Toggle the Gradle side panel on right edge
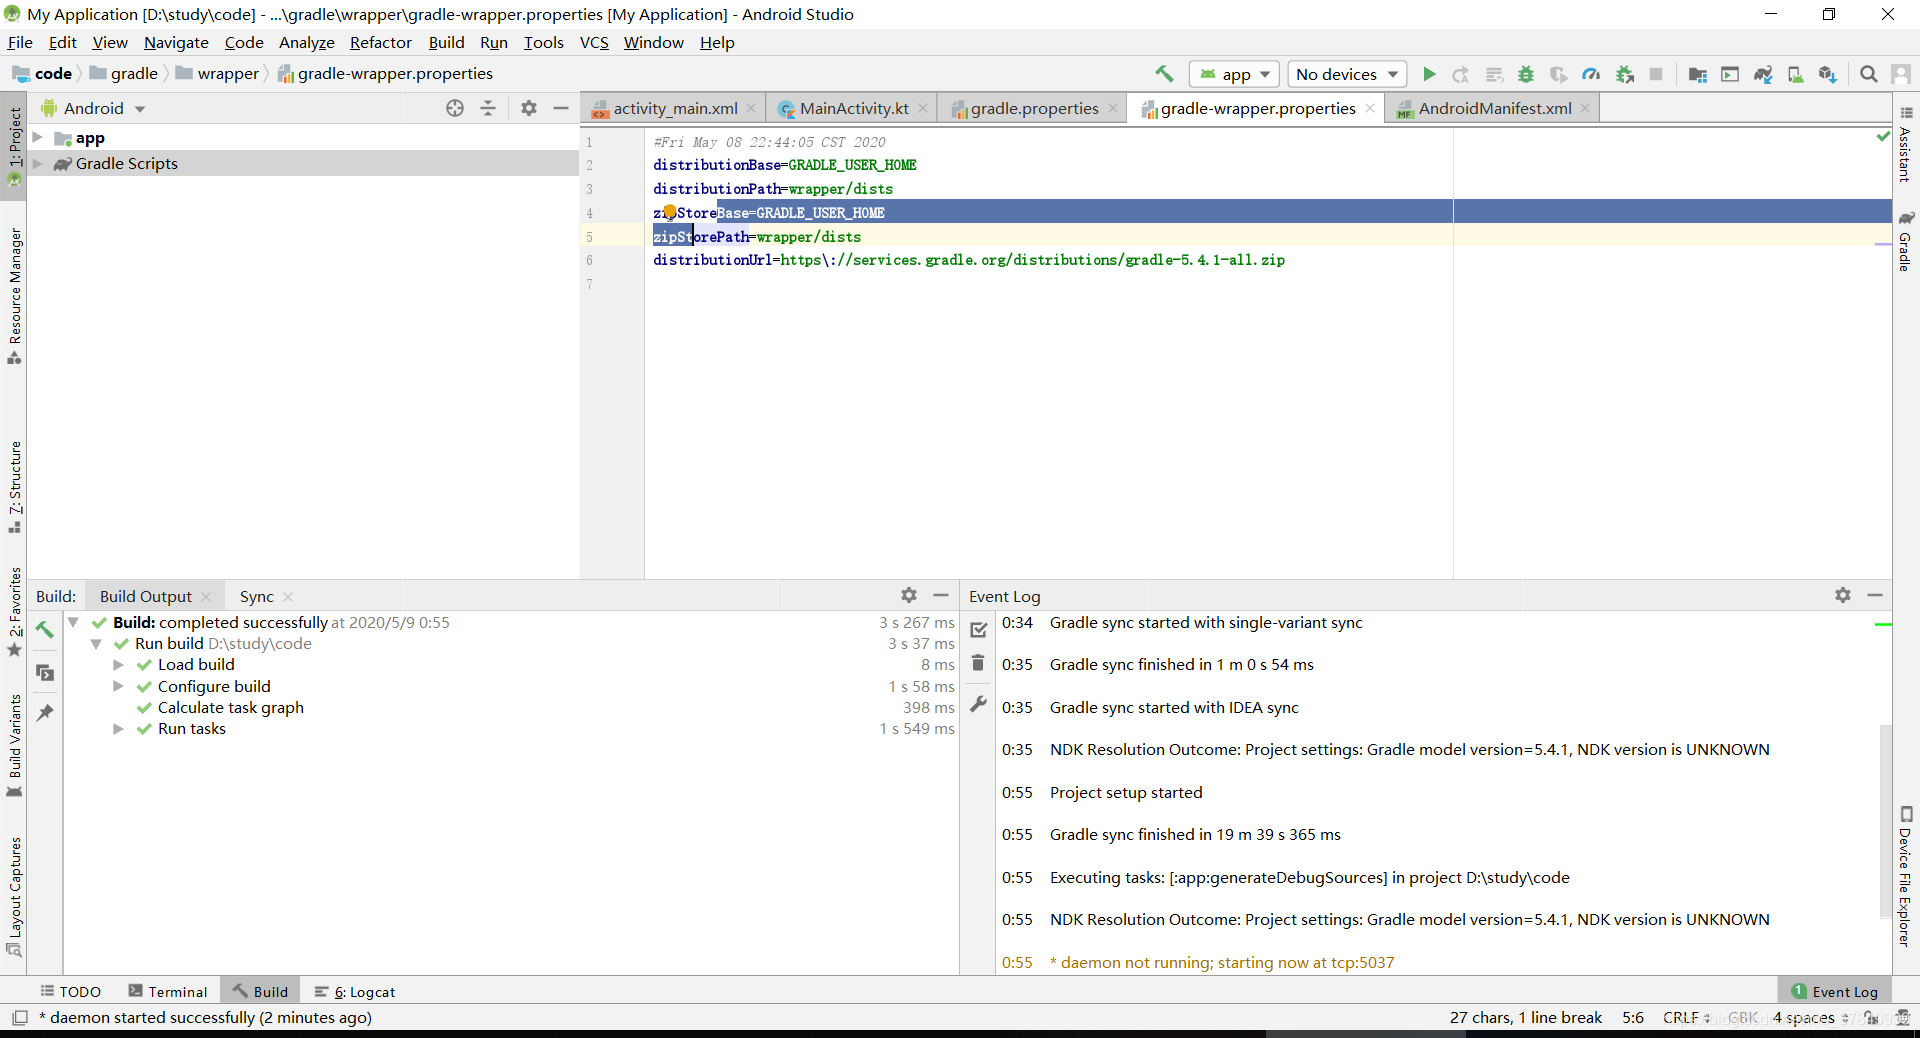 pos(1906,242)
